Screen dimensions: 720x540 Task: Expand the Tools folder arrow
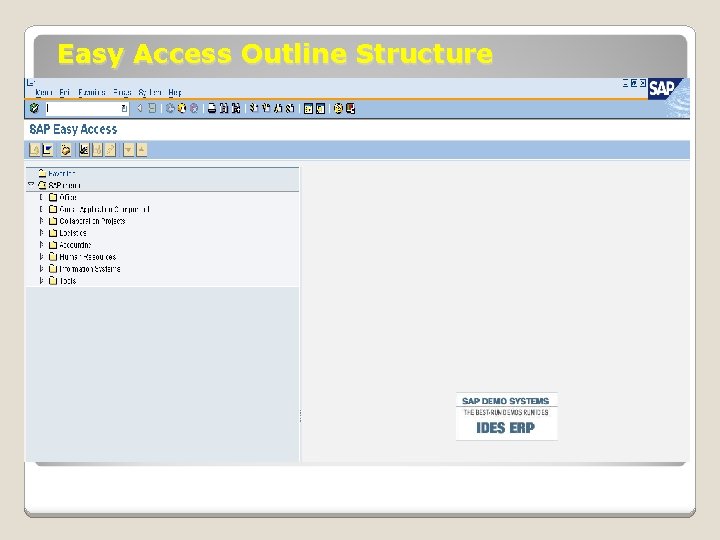tap(41, 281)
